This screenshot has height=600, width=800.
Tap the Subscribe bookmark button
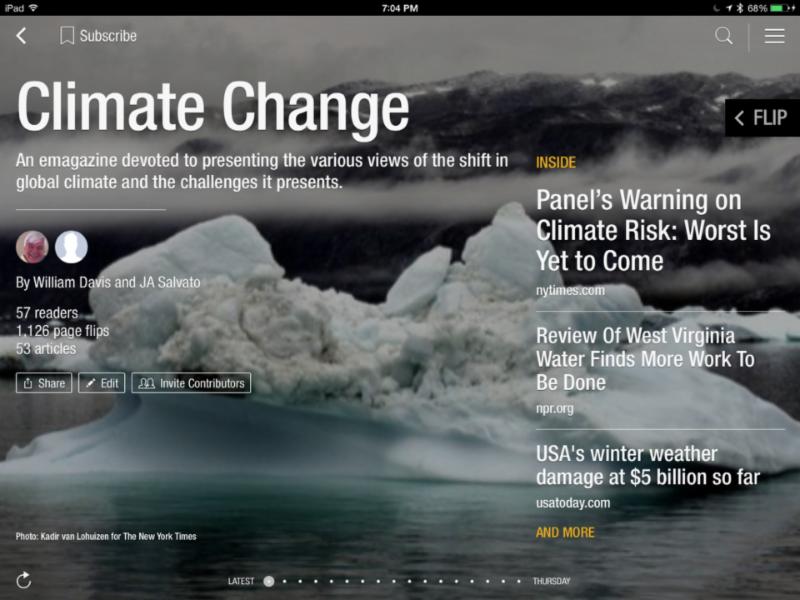coord(98,36)
